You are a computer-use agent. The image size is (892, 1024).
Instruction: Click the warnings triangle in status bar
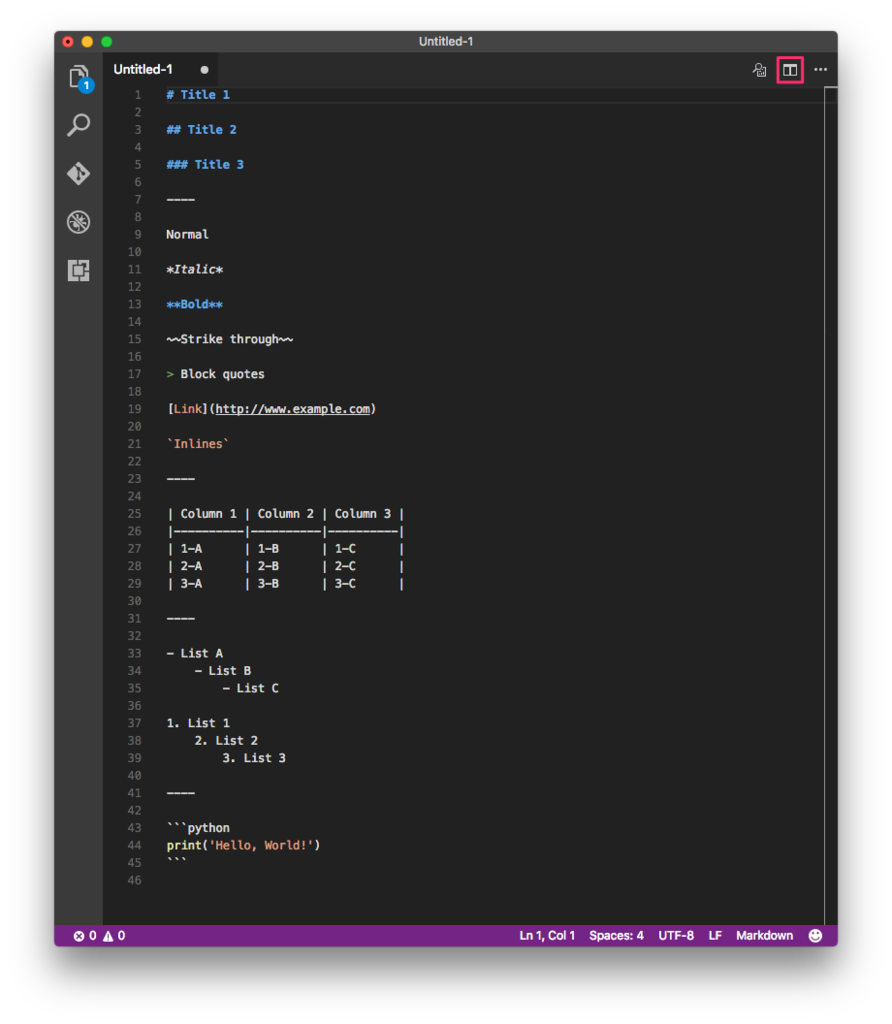108,936
